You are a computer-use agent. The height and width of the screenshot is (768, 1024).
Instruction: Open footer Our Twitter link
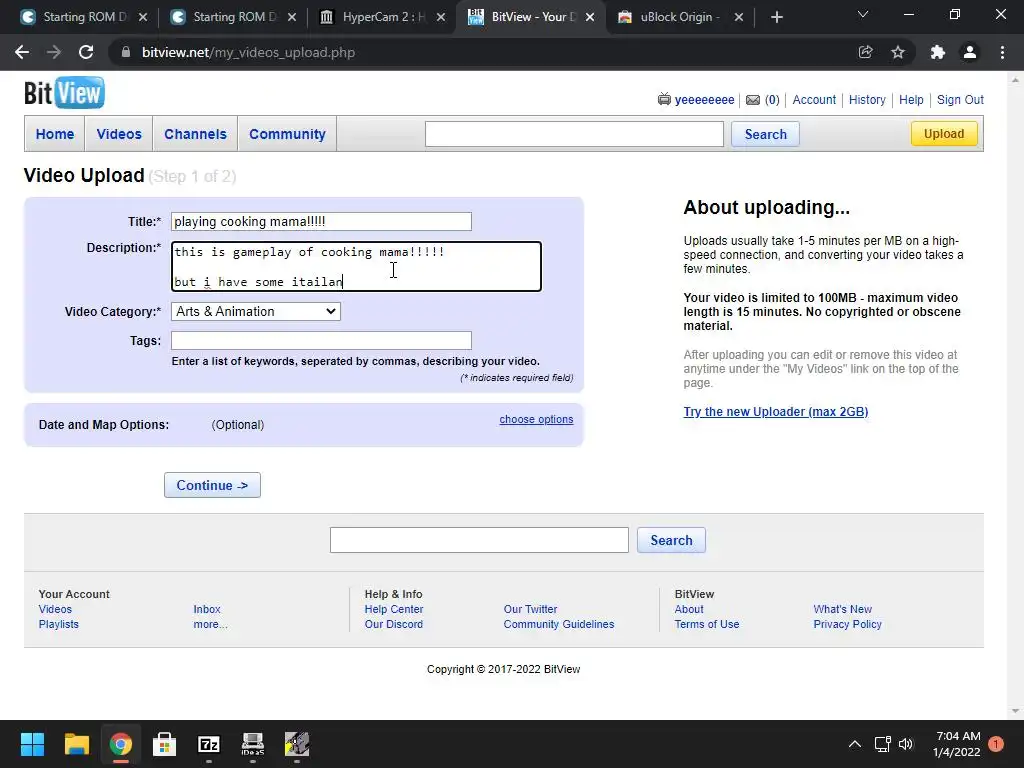click(x=530, y=609)
